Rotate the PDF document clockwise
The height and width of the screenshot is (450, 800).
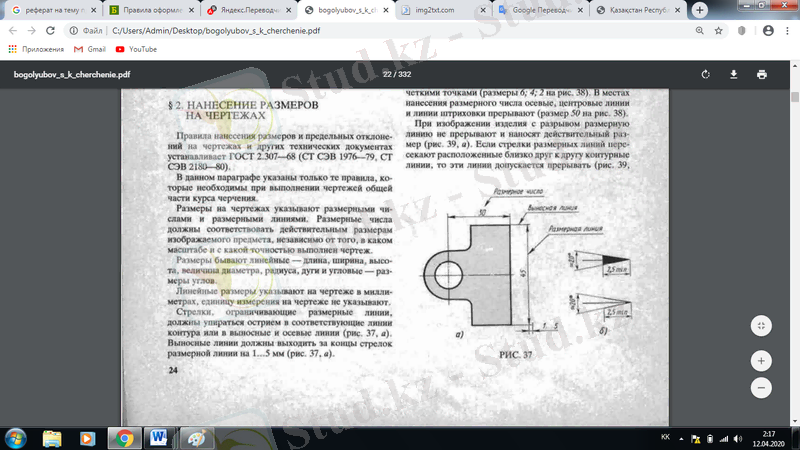[706, 74]
